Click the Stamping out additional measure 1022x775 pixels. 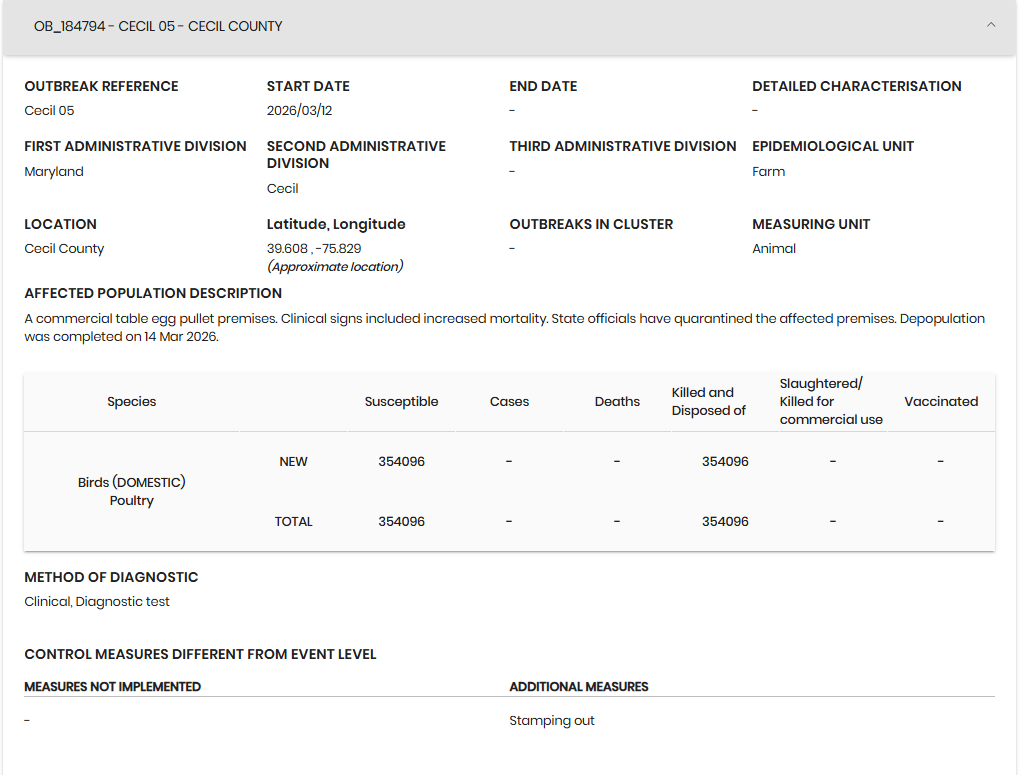(x=551, y=721)
